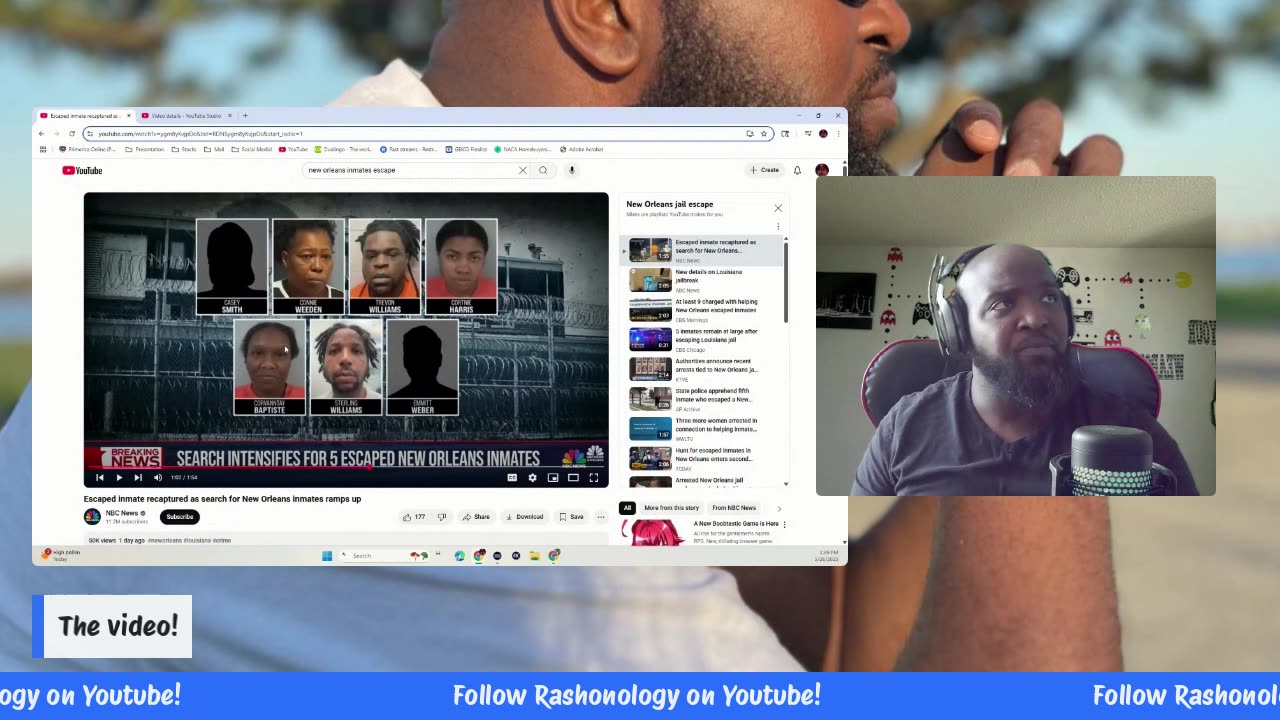Image resolution: width=1280 pixels, height=720 pixels.
Task: Open the Windows Start menu
Action: click(327, 556)
